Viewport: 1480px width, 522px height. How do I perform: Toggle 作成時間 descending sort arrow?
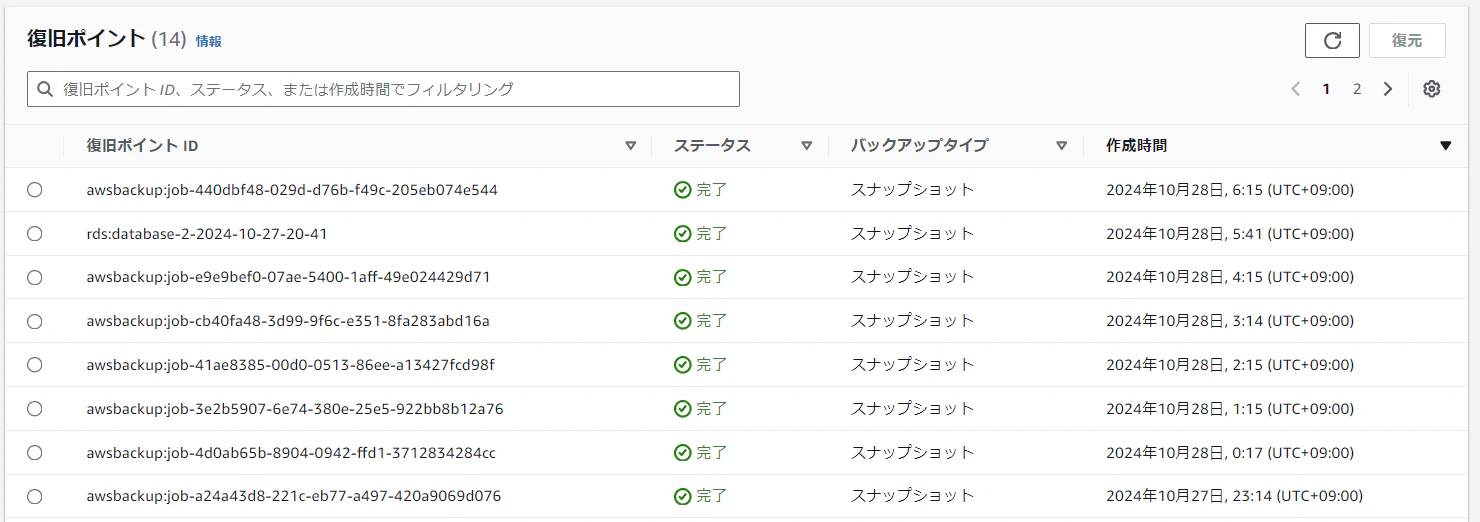(x=1445, y=146)
